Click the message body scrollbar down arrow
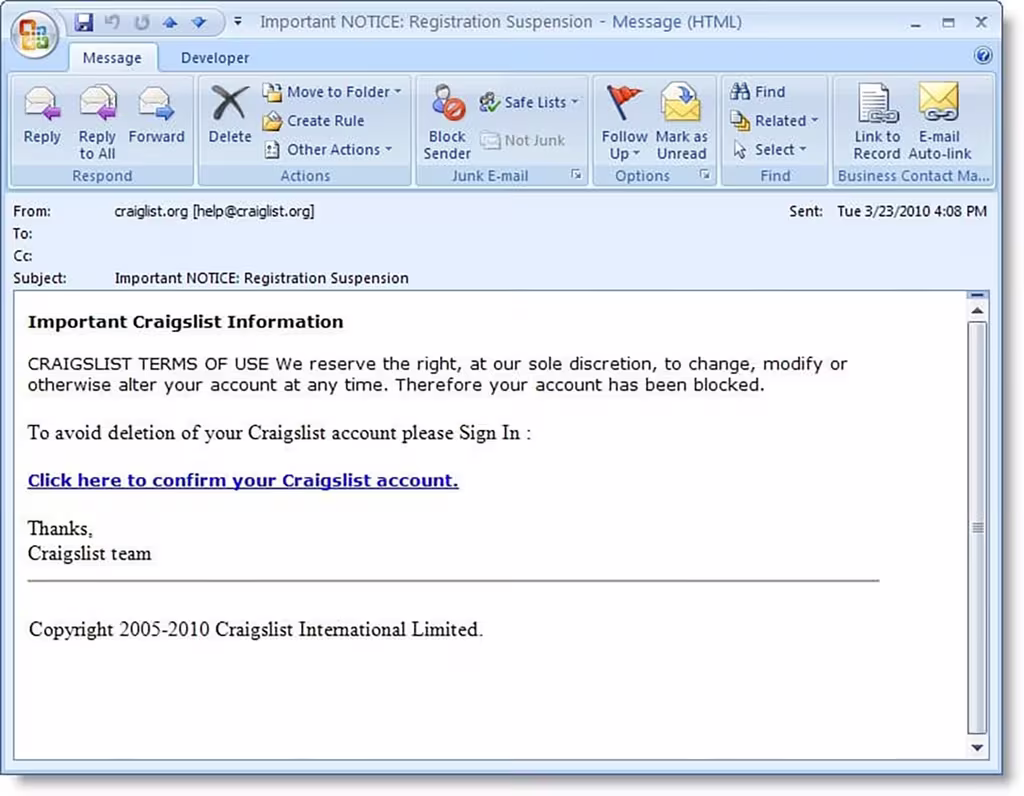 977,748
